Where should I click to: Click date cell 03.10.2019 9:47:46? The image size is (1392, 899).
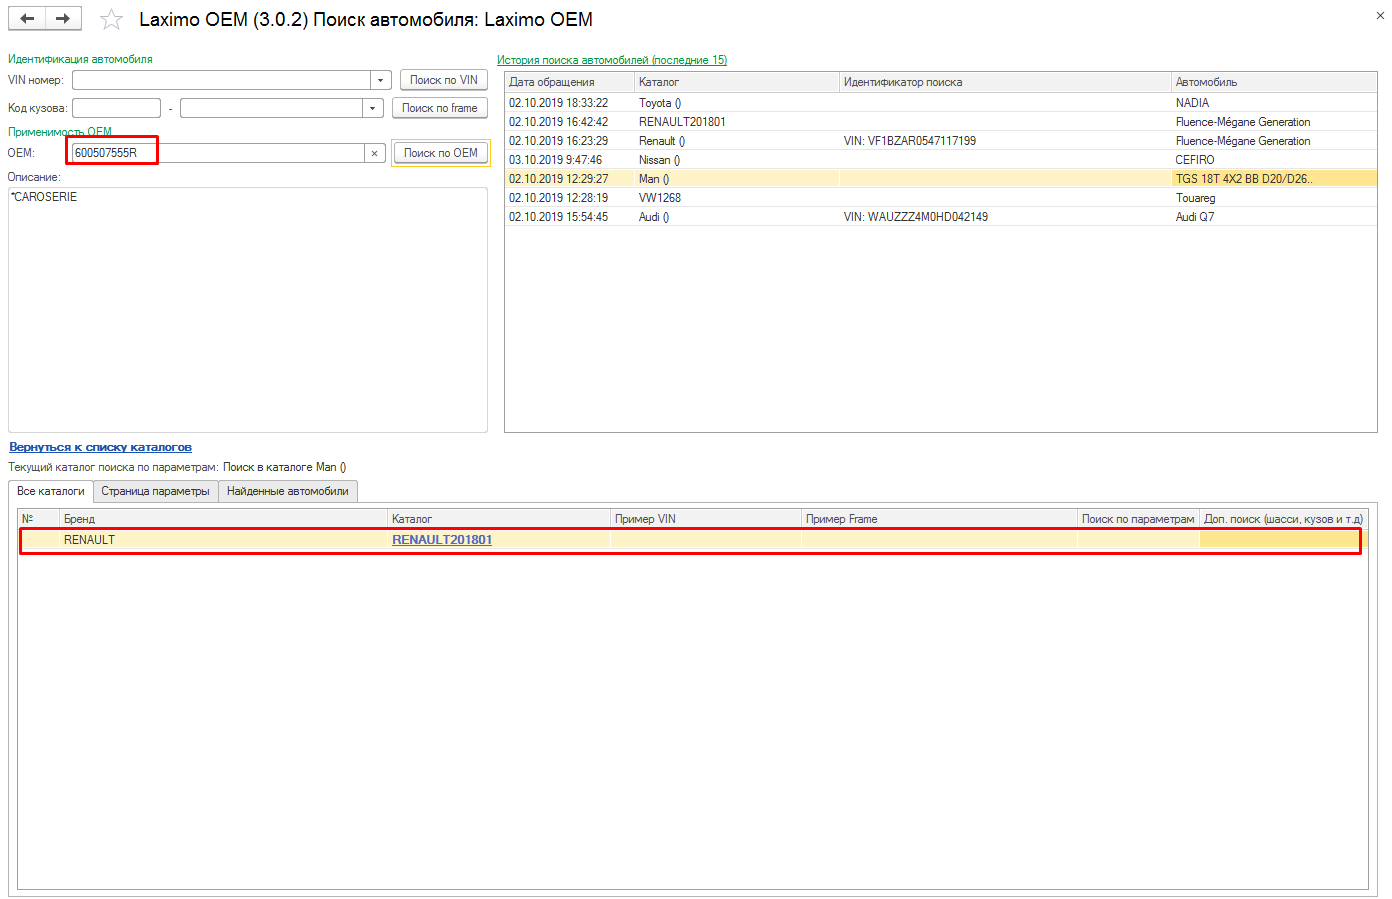coord(569,160)
